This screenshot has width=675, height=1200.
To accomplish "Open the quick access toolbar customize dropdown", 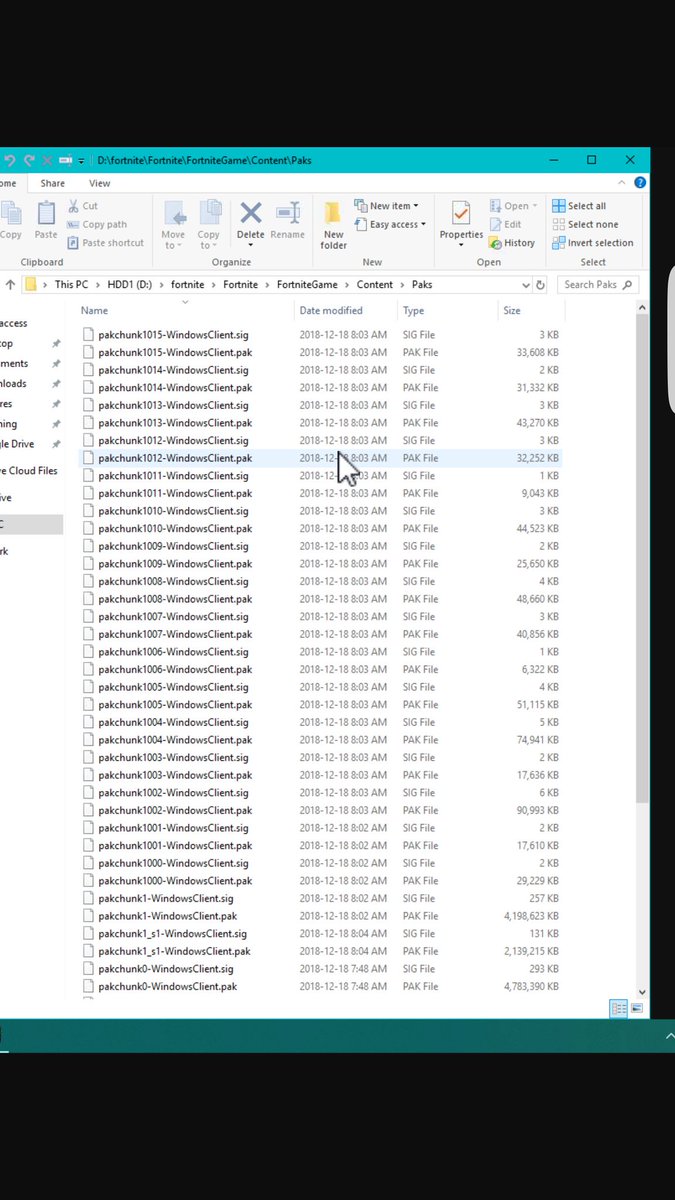I will 81,160.
